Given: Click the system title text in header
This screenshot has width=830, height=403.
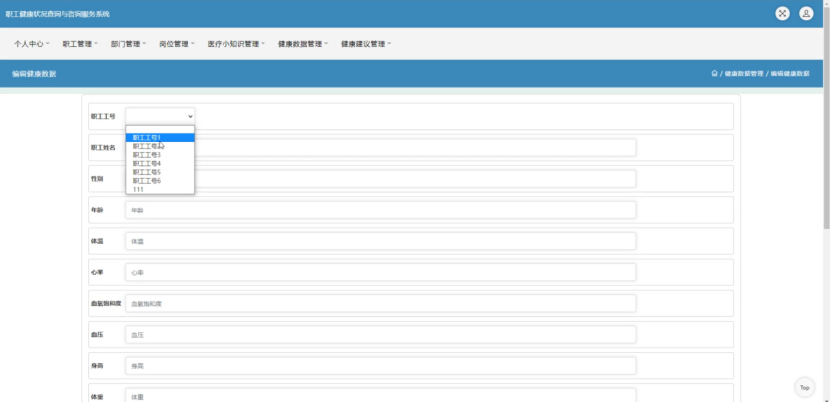Looking at the screenshot, I should click(58, 14).
